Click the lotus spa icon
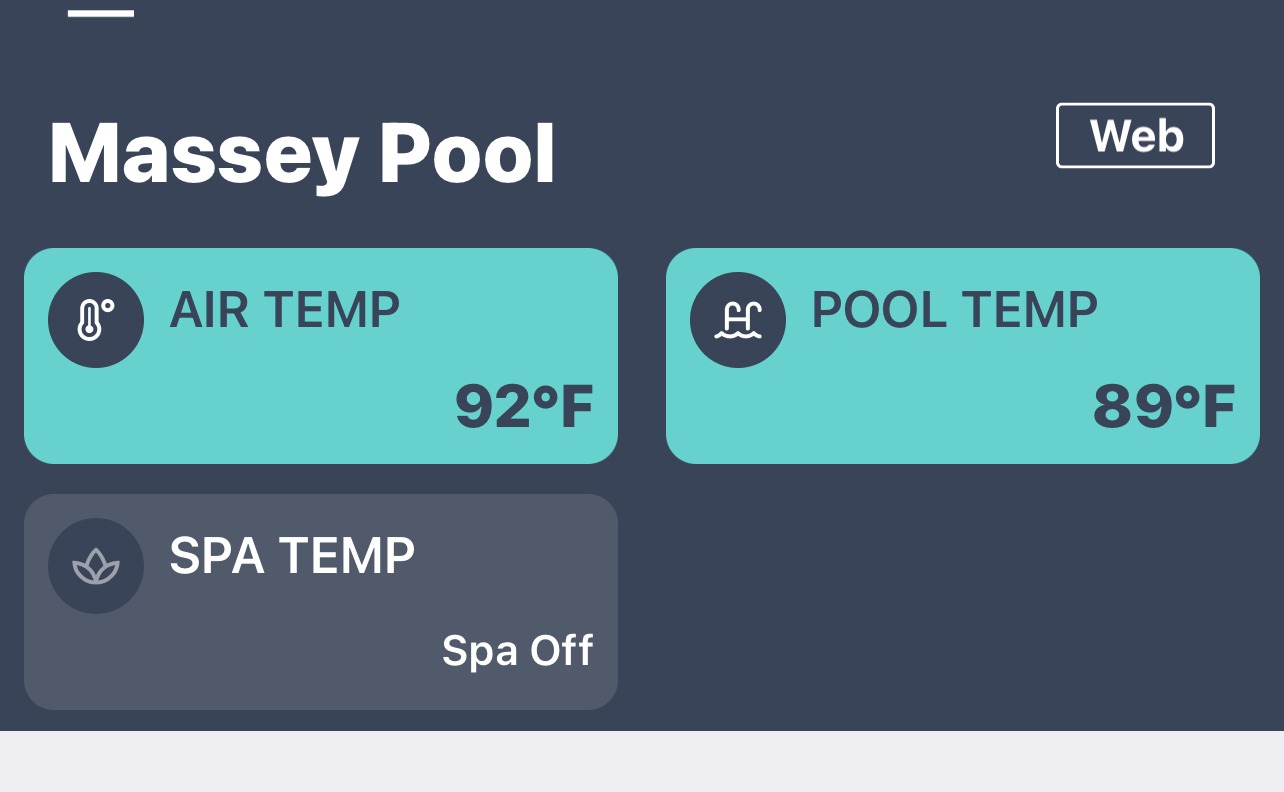Screen dimensions: 1284x792 click(96, 567)
